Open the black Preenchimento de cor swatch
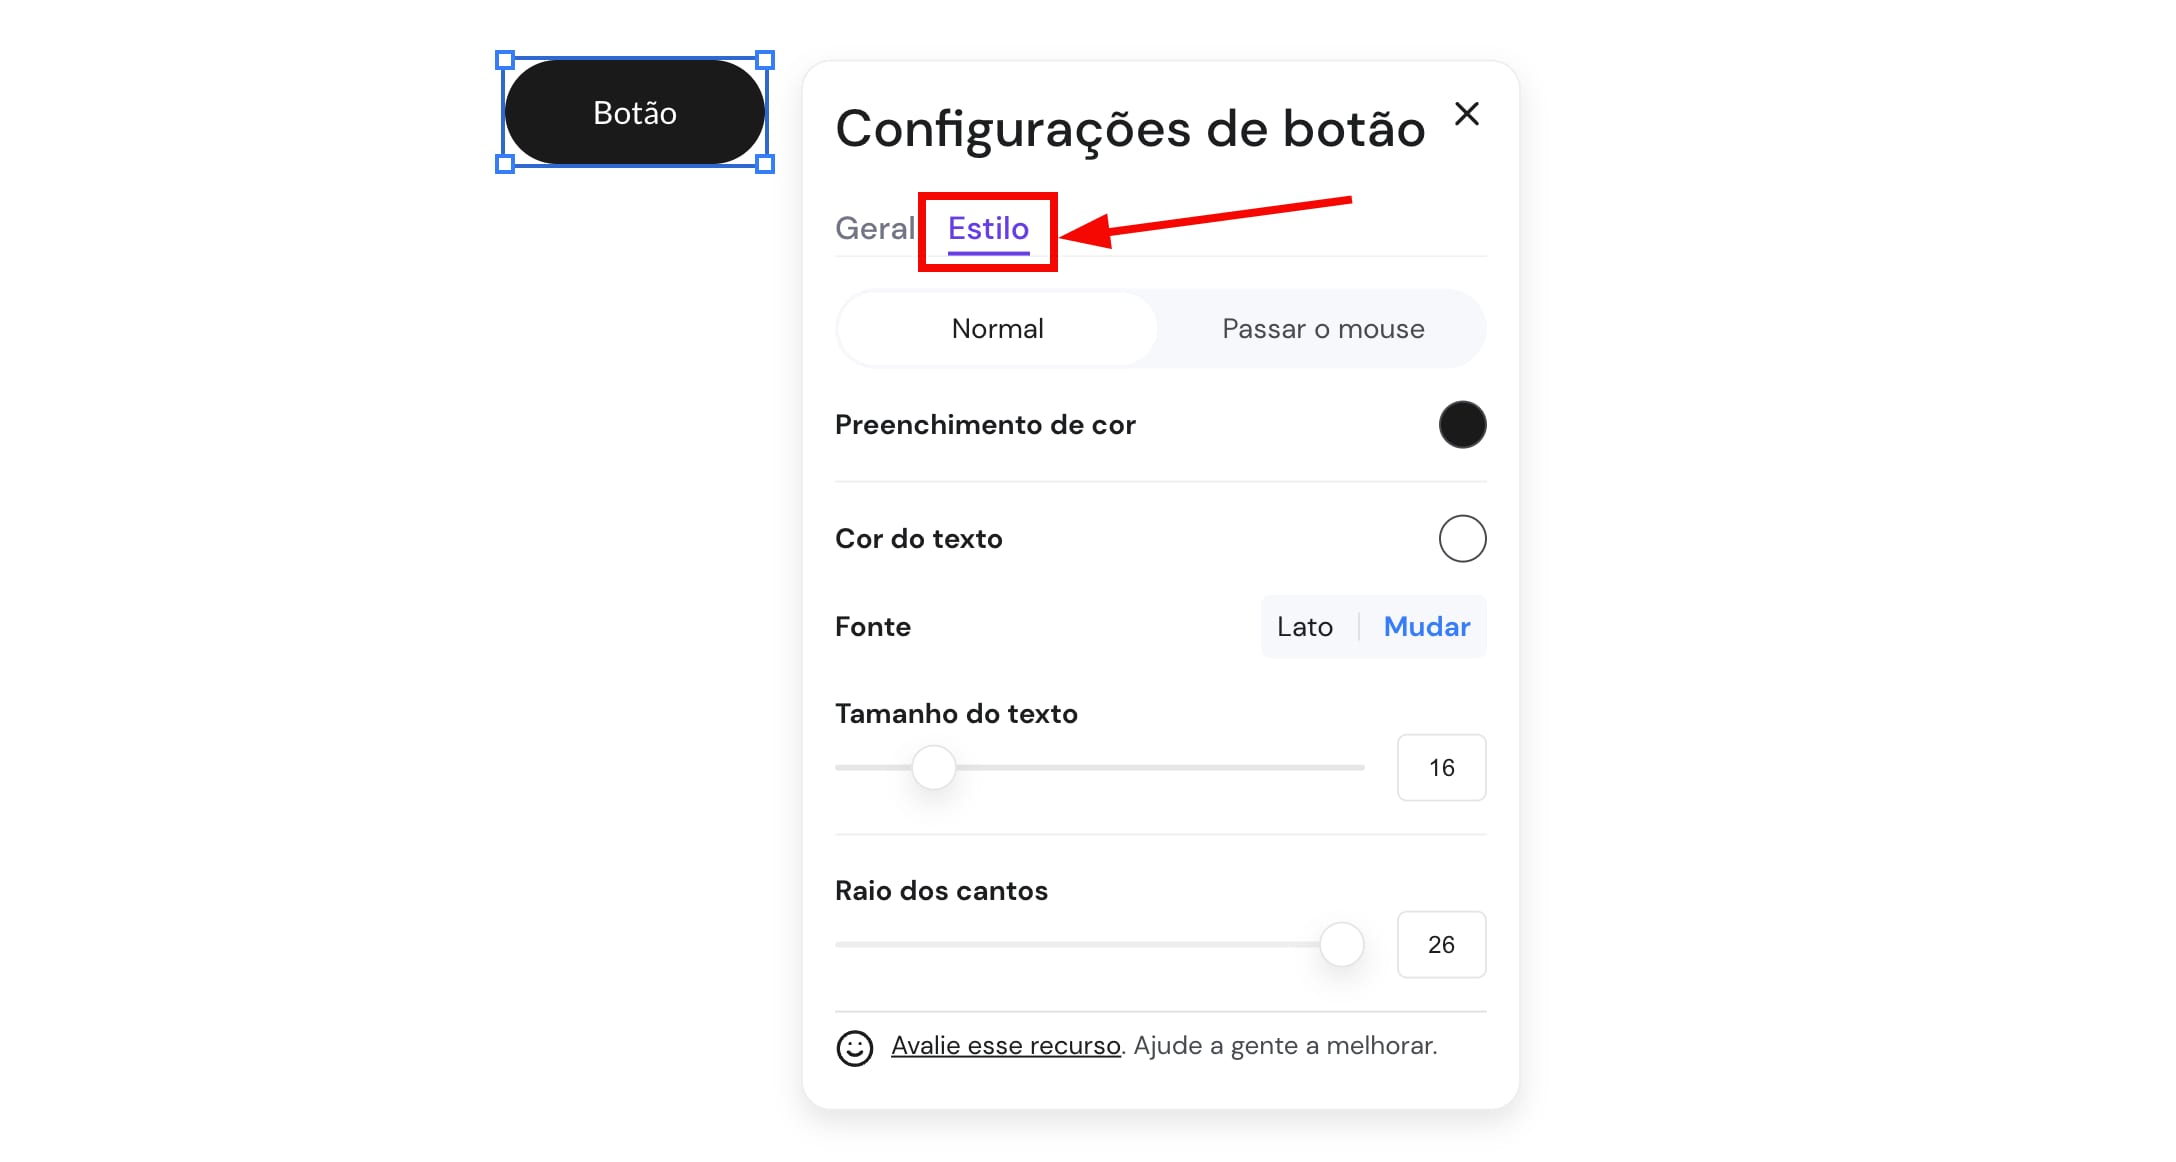 [x=1462, y=425]
